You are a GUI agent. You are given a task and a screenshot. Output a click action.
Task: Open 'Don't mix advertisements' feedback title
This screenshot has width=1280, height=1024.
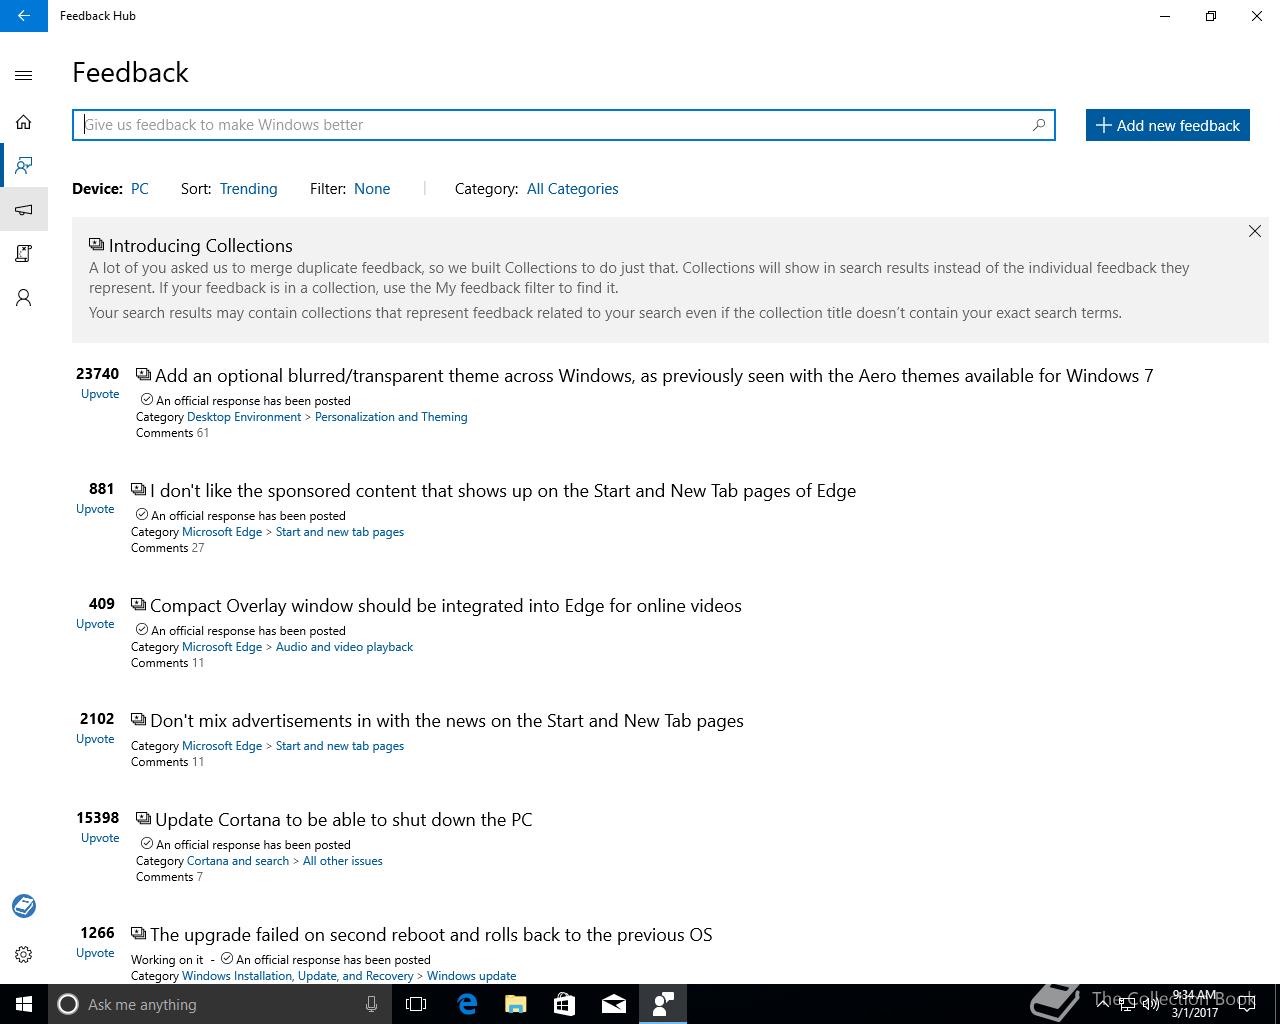(447, 721)
